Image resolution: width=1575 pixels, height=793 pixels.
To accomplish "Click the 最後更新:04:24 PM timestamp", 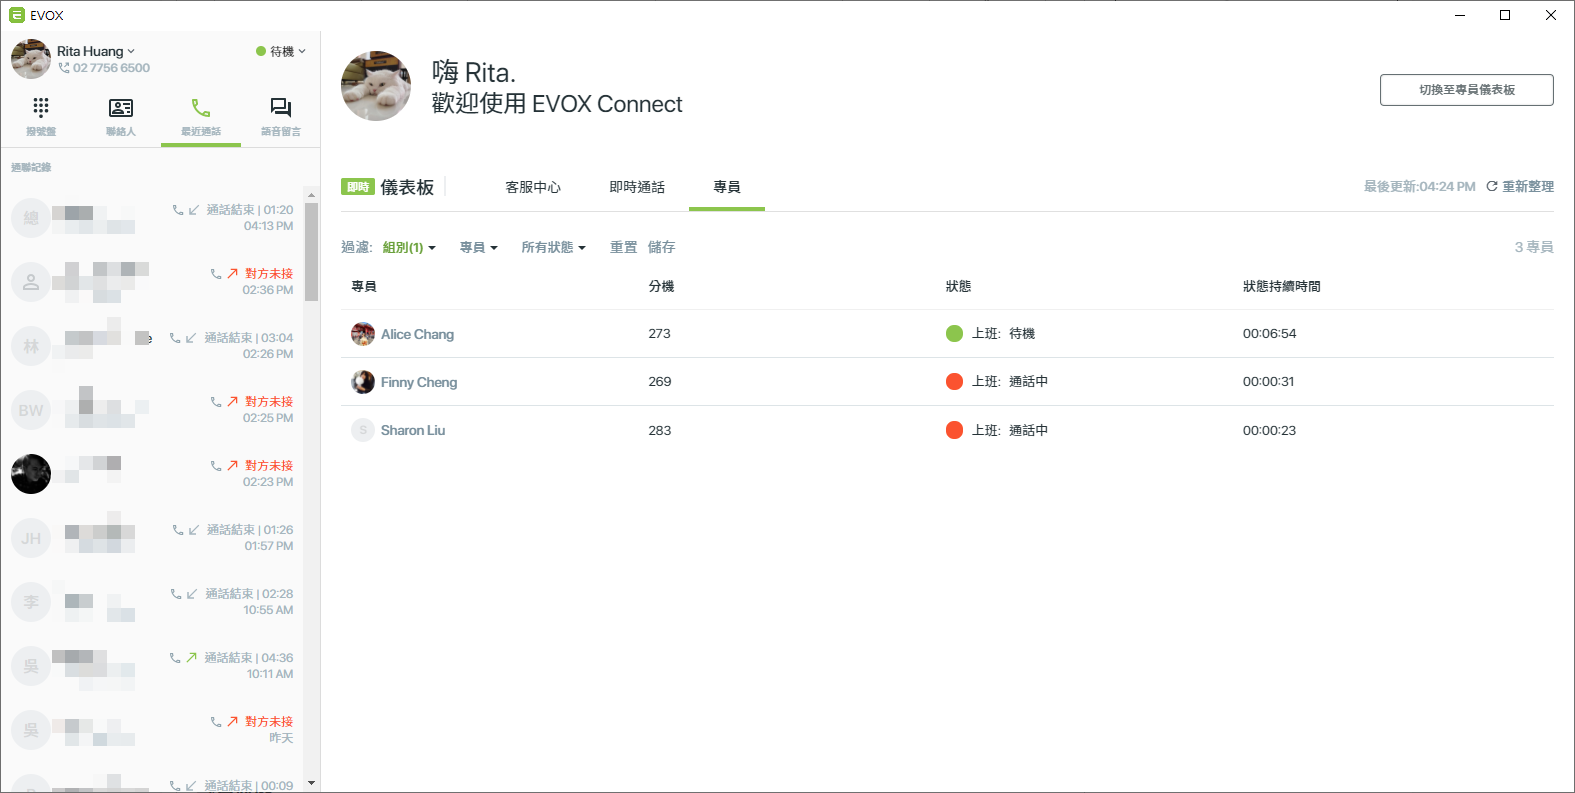I will (x=1420, y=187).
